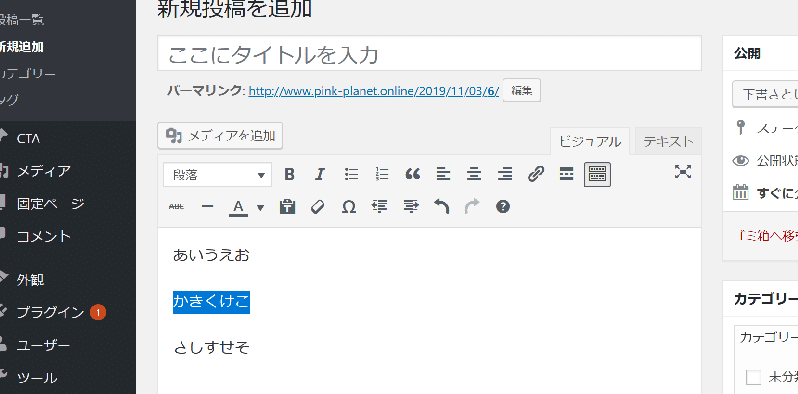798x394 pixels.
Task: Decrease paragraph indent
Action: (x=380, y=207)
